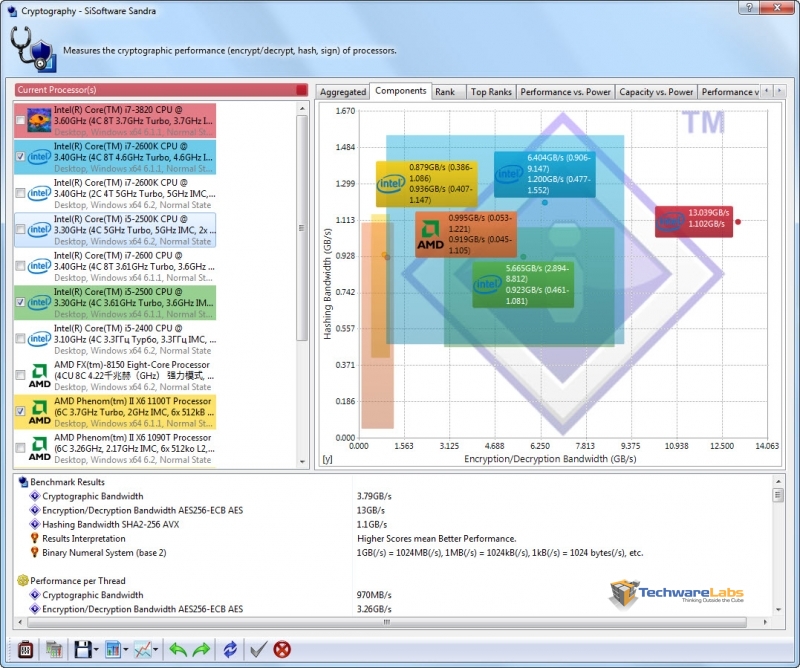Click the red square on Current Processor(s) header
The height and width of the screenshot is (668, 800).
(x=302, y=90)
